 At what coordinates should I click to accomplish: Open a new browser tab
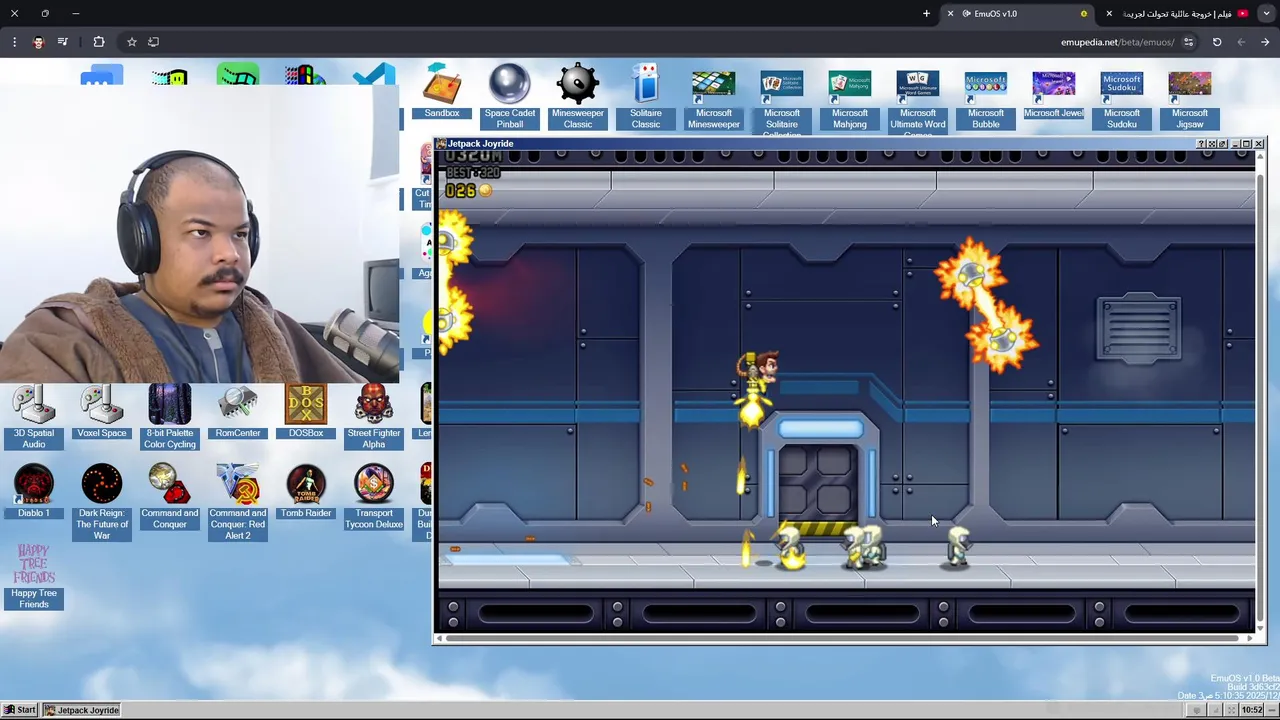click(926, 13)
